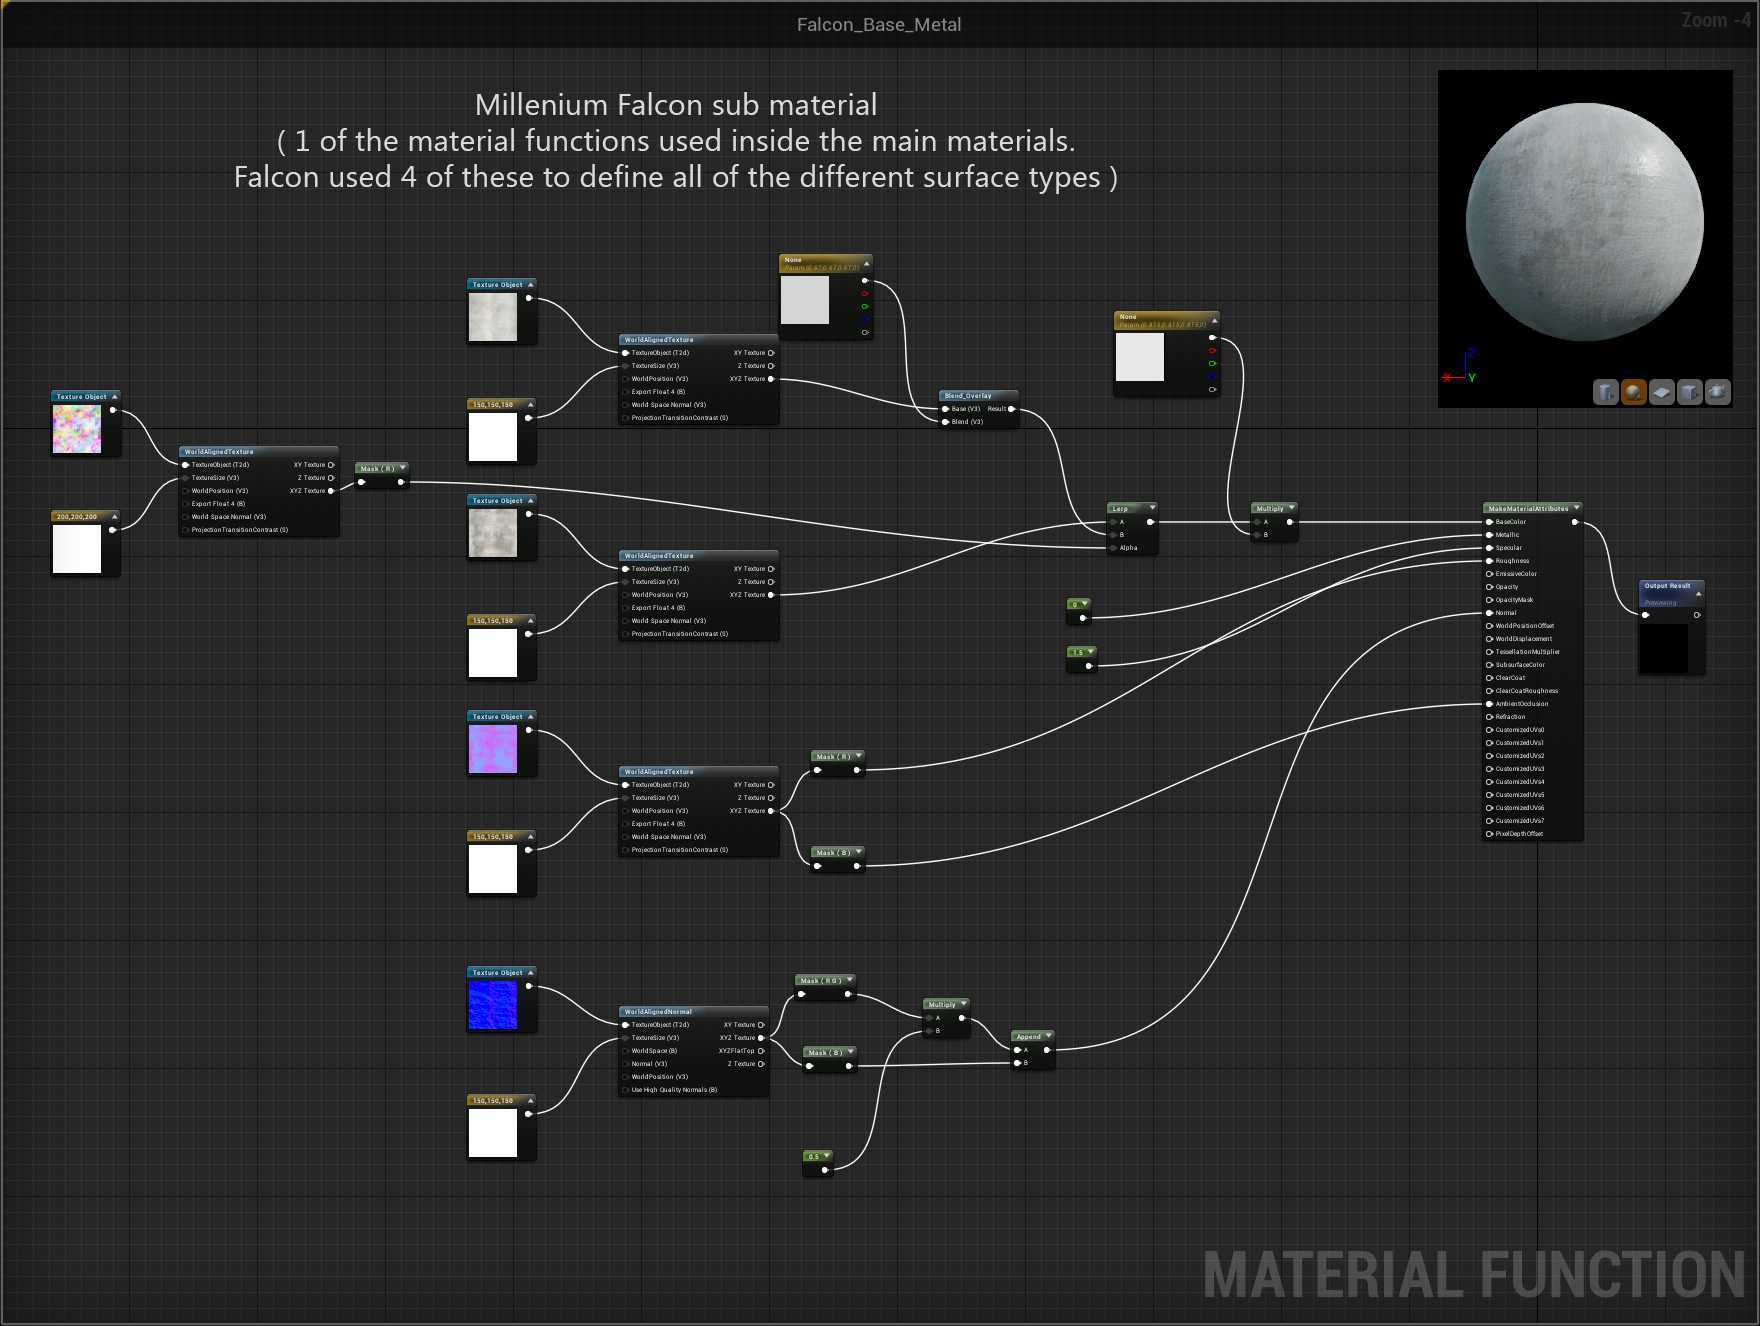The width and height of the screenshot is (1760, 1326).
Task: Collapse the 0.5 constant node arrow
Action: point(826,1156)
